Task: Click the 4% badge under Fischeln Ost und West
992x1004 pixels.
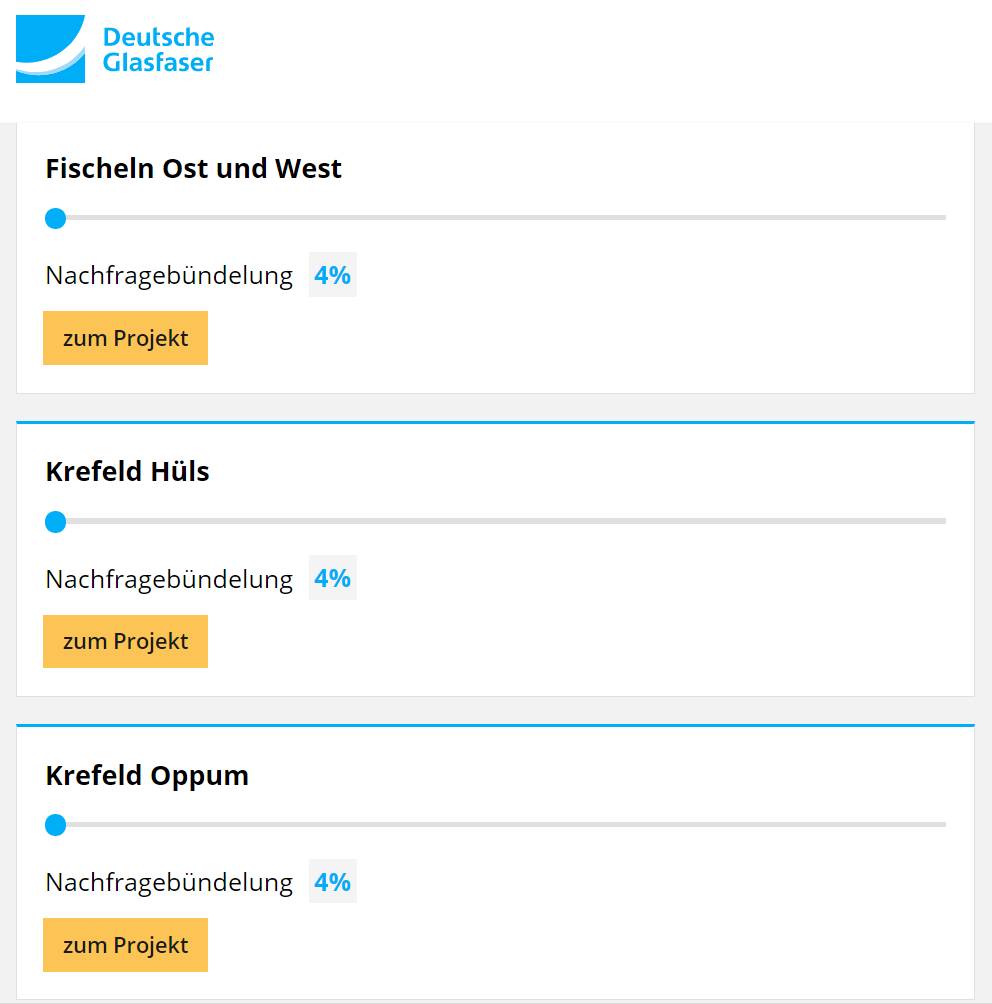Action: tap(330, 274)
